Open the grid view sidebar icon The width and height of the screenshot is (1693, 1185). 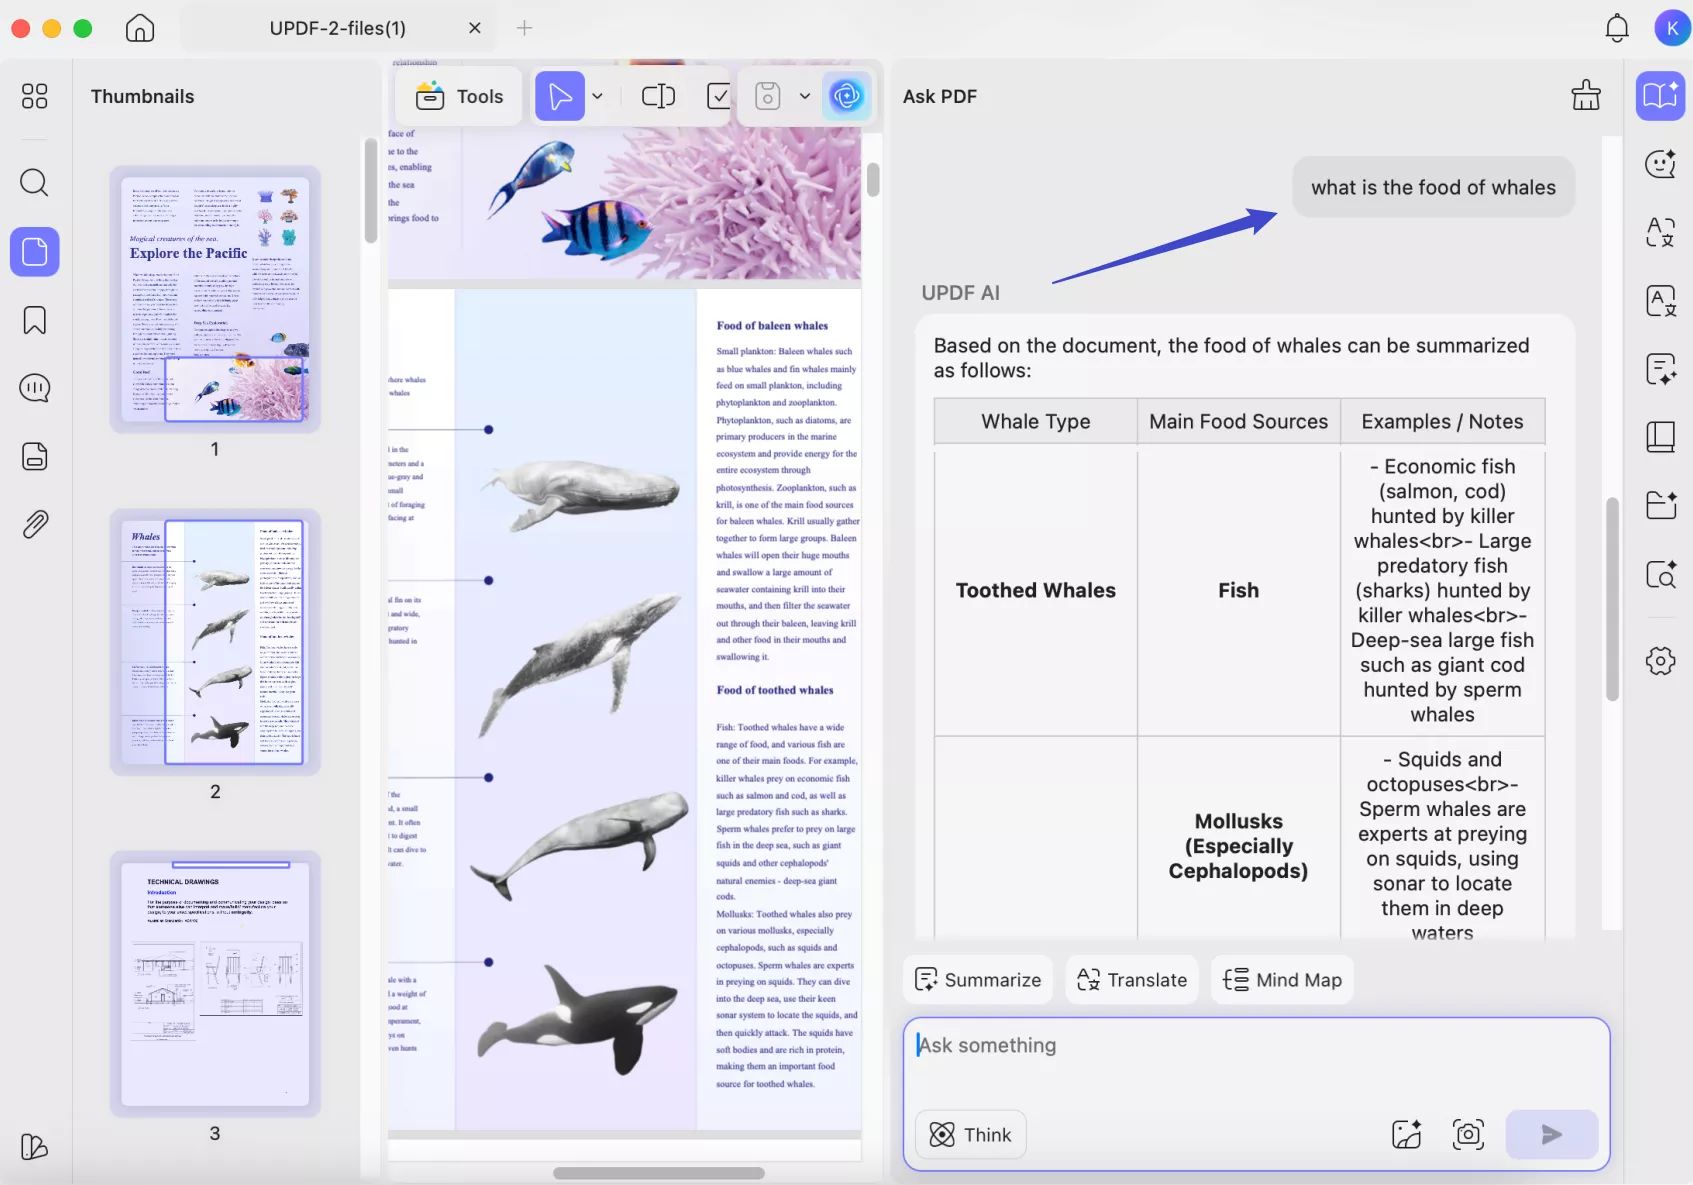(34, 96)
